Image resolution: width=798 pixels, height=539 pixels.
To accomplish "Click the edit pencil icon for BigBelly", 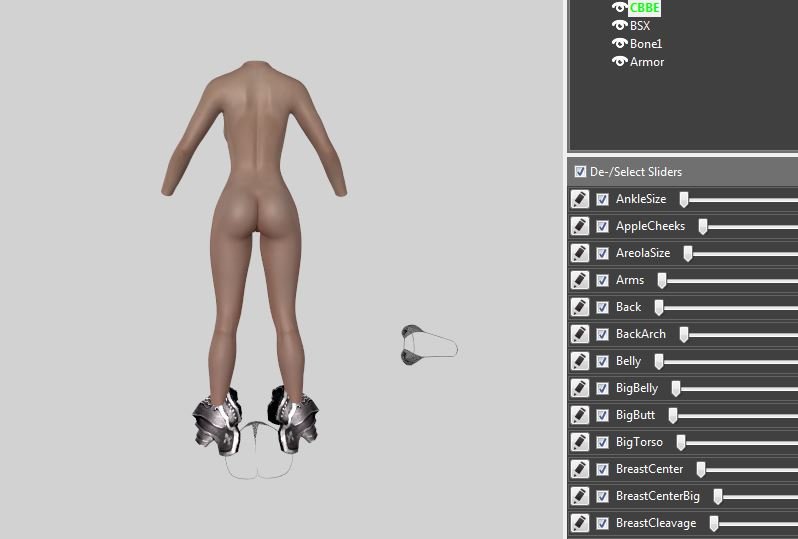I will 580,388.
